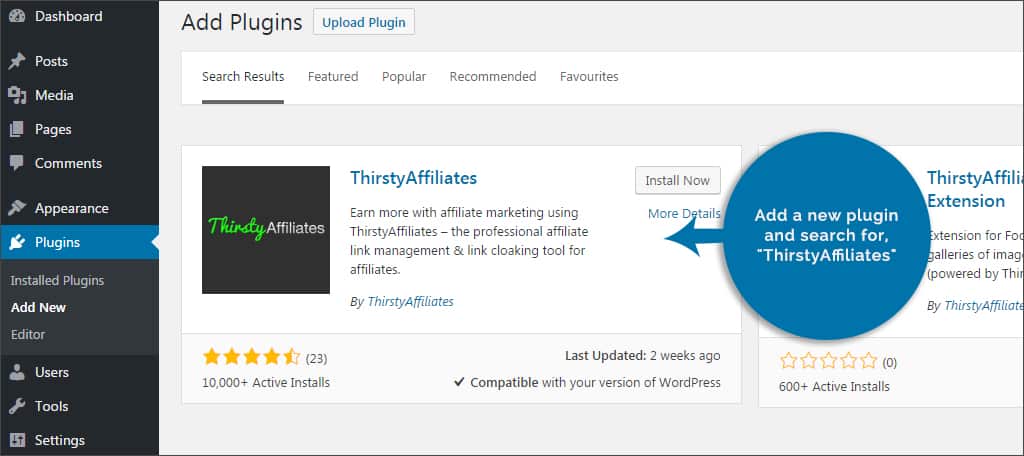Click the Tools wrench icon
This screenshot has width=1024, height=456.
[x=17, y=406]
